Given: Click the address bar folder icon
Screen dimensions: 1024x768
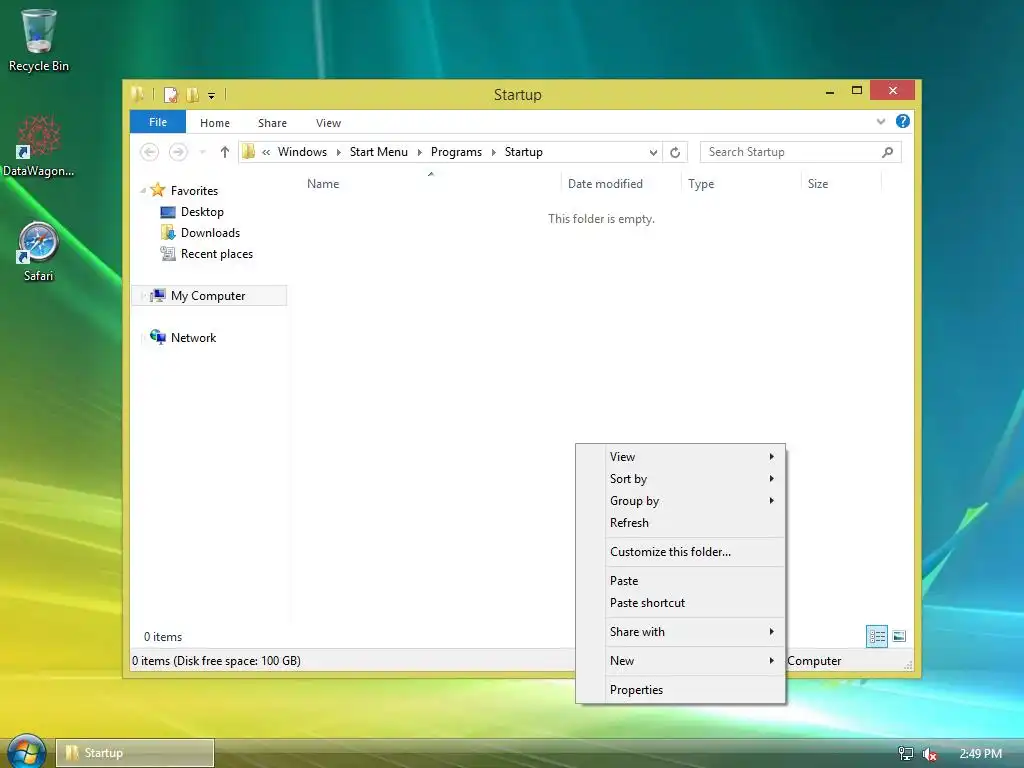Looking at the screenshot, I should click(248, 152).
